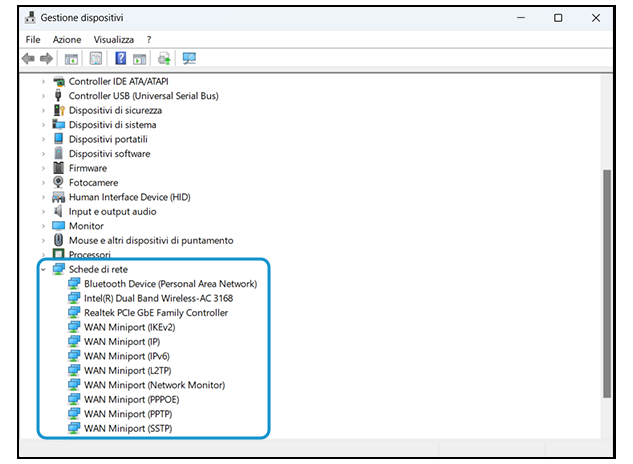
Task: Select Mouse e altri dispositivi di puntamento
Action: [x=151, y=241]
